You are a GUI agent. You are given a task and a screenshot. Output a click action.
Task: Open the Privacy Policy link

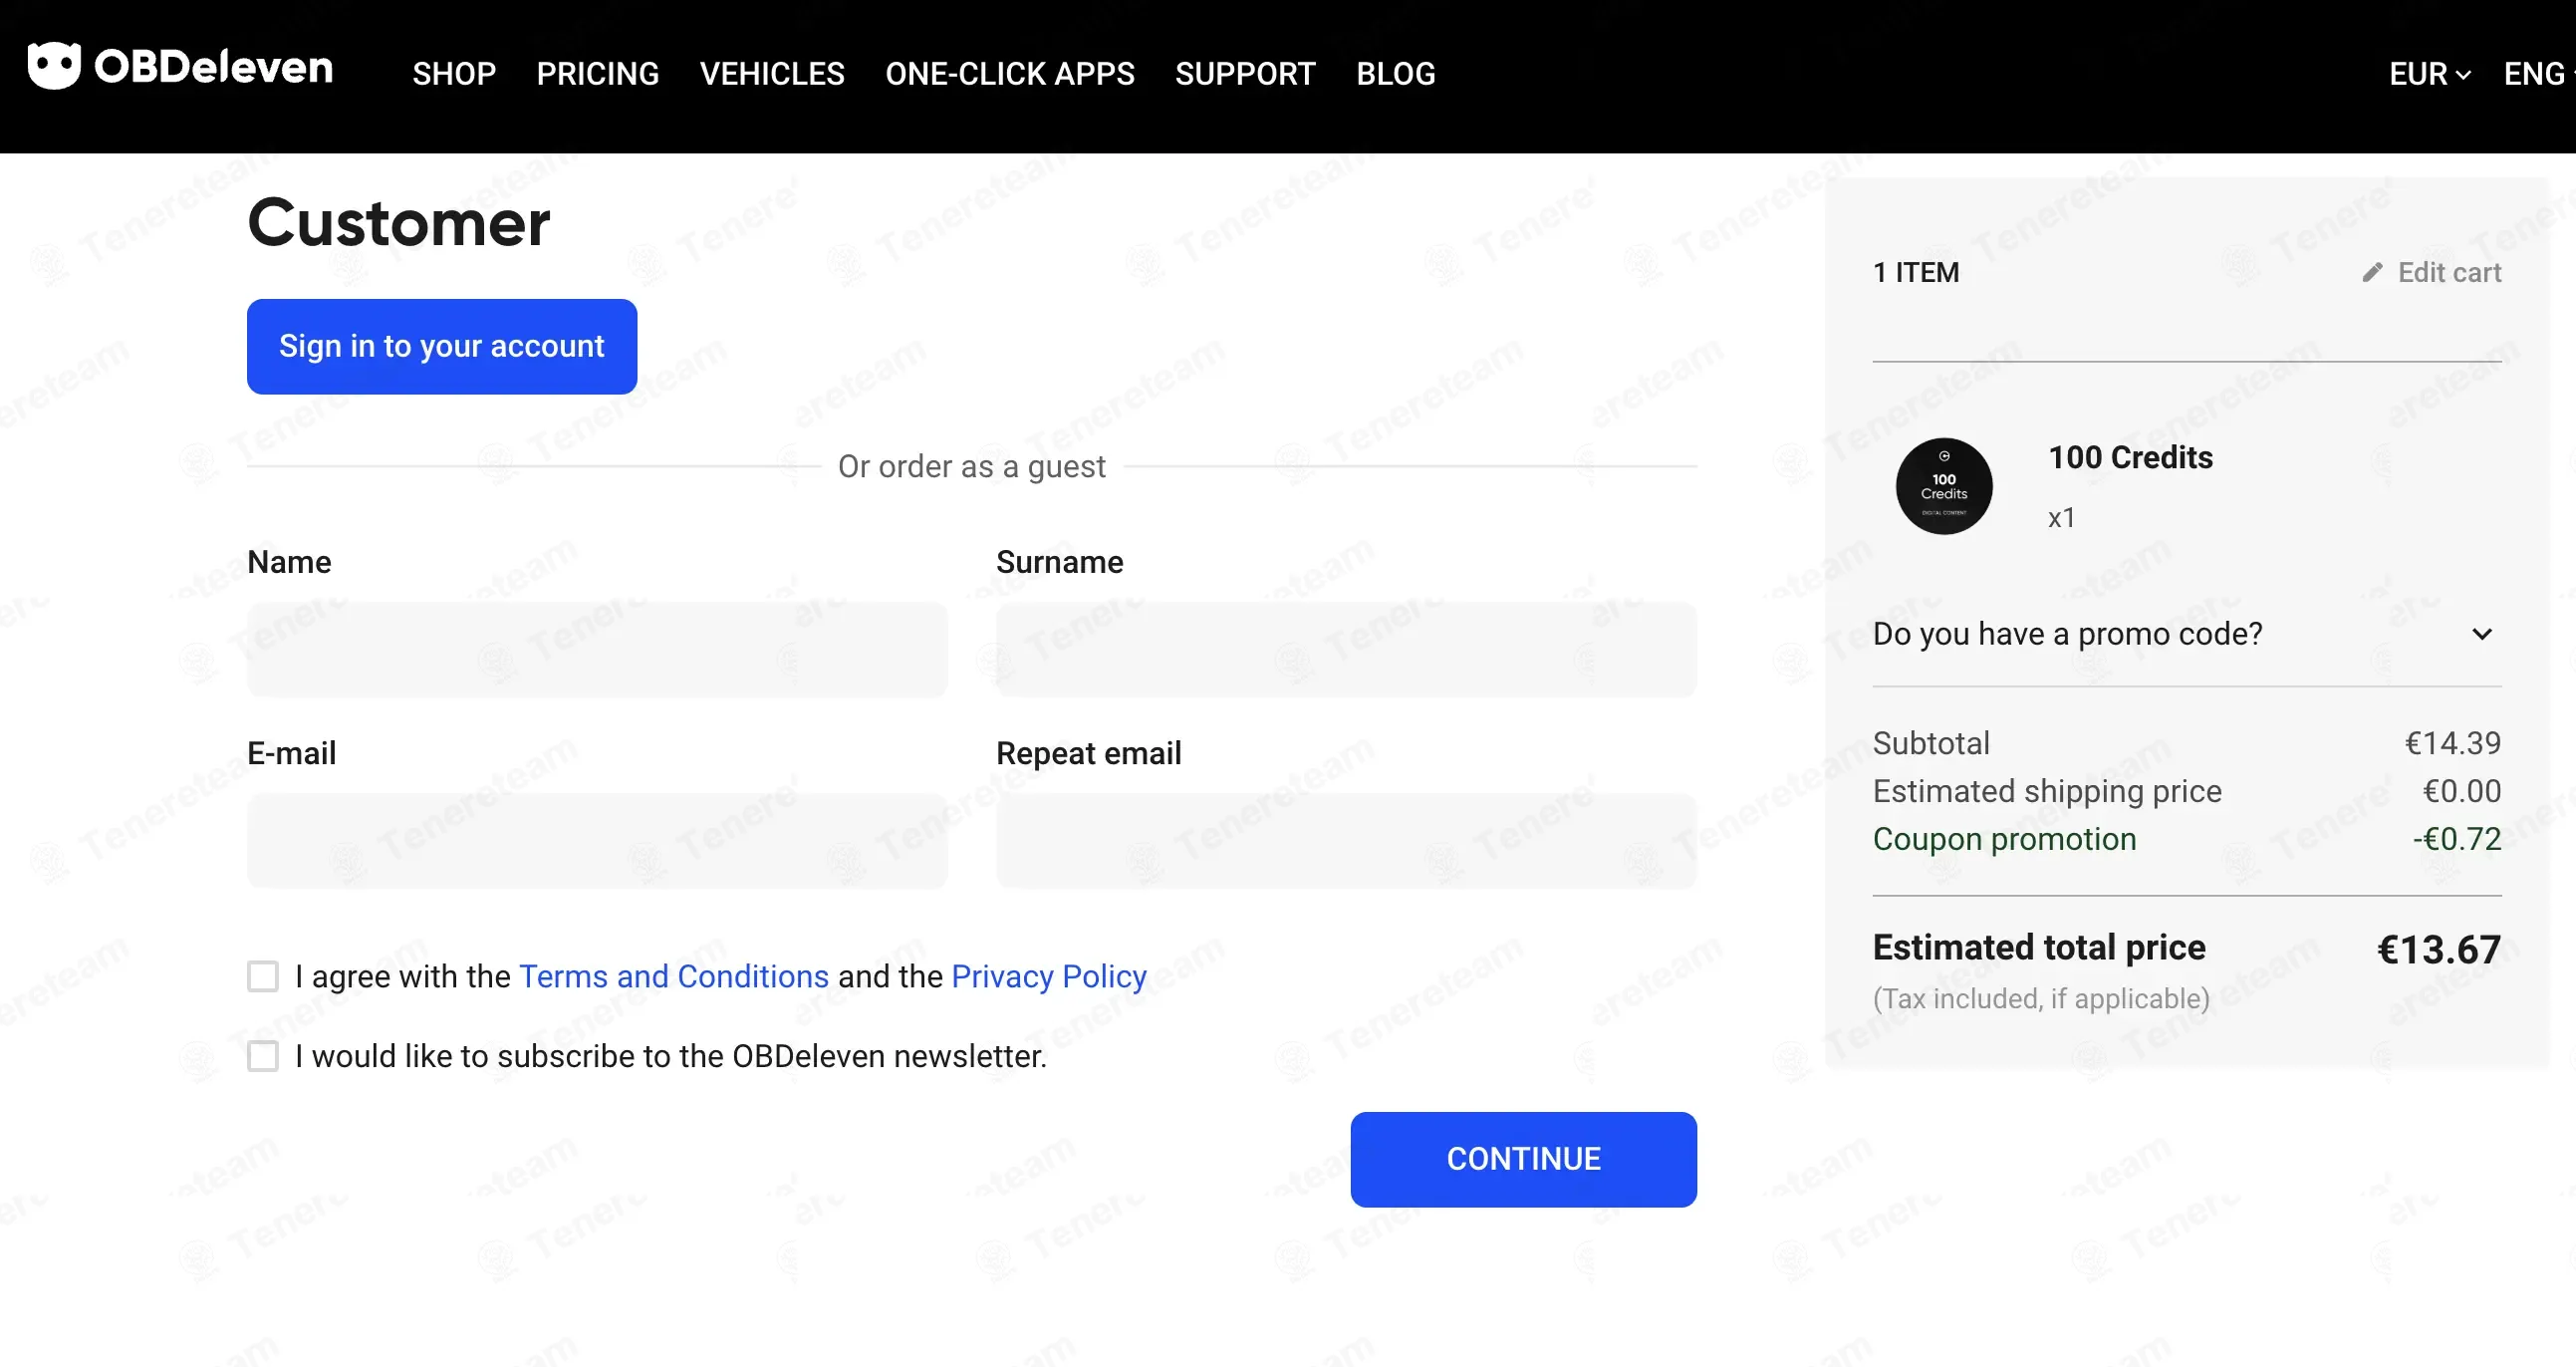coord(1049,976)
